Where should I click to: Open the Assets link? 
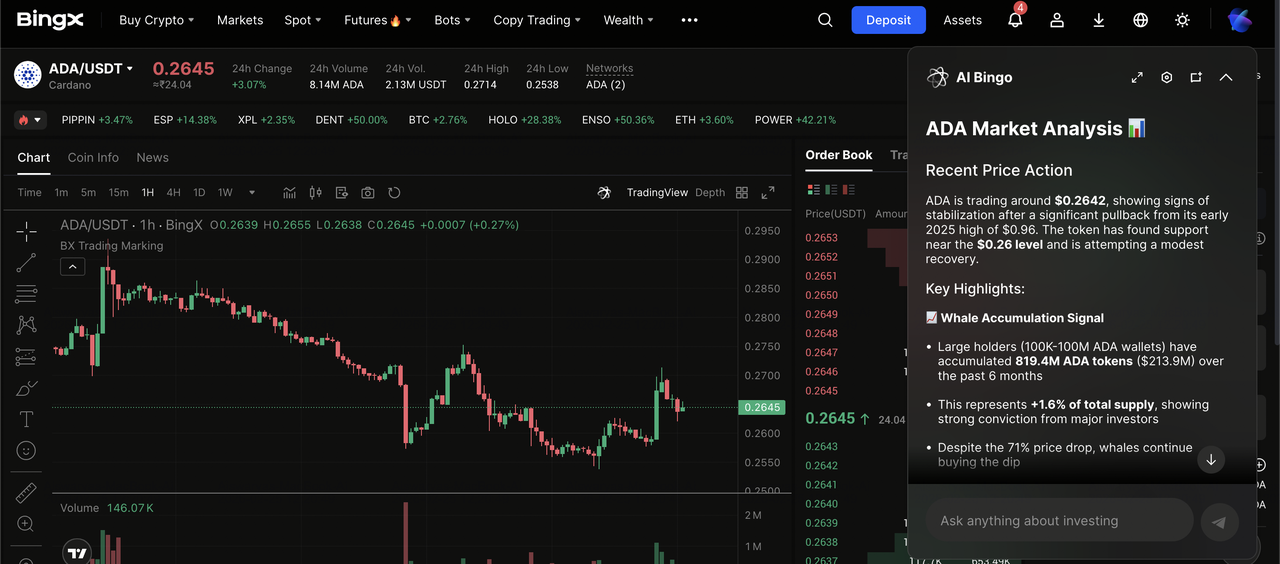tap(962, 20)
